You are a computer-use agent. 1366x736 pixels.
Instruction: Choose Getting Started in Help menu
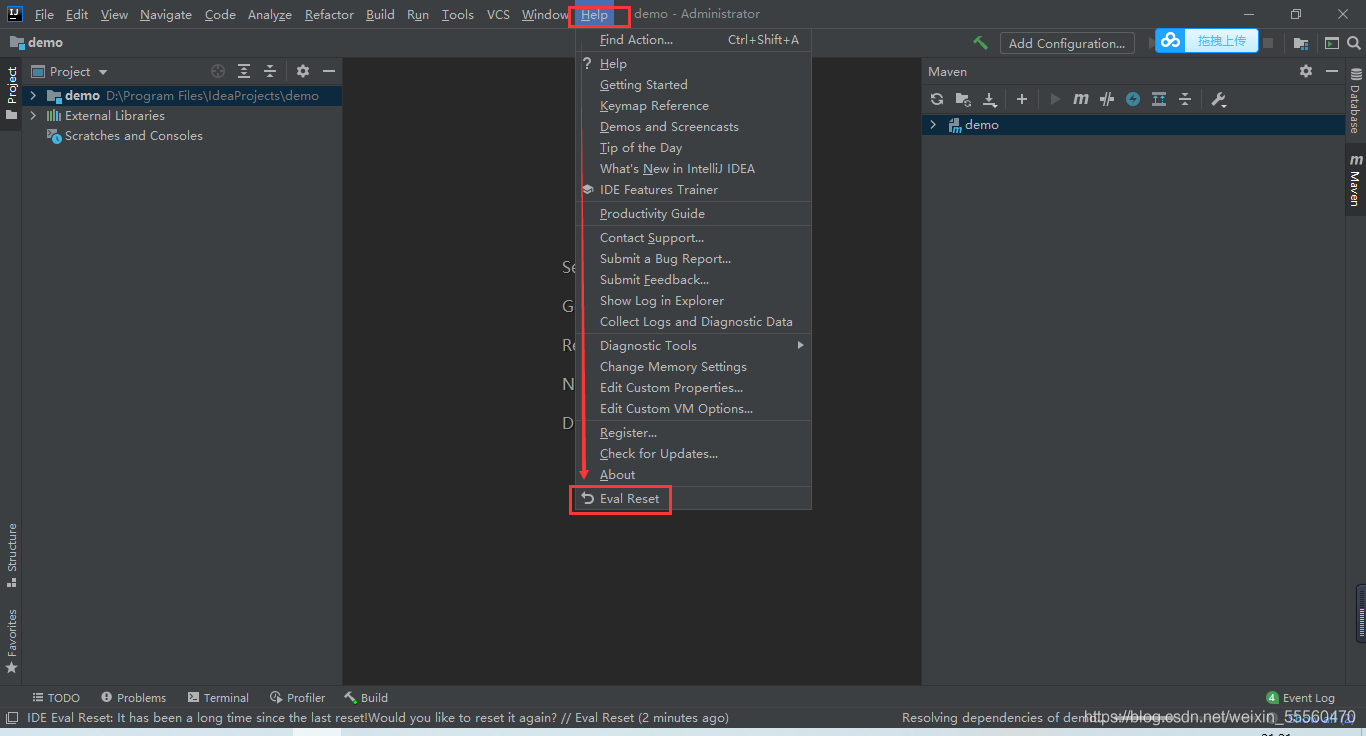693,85
